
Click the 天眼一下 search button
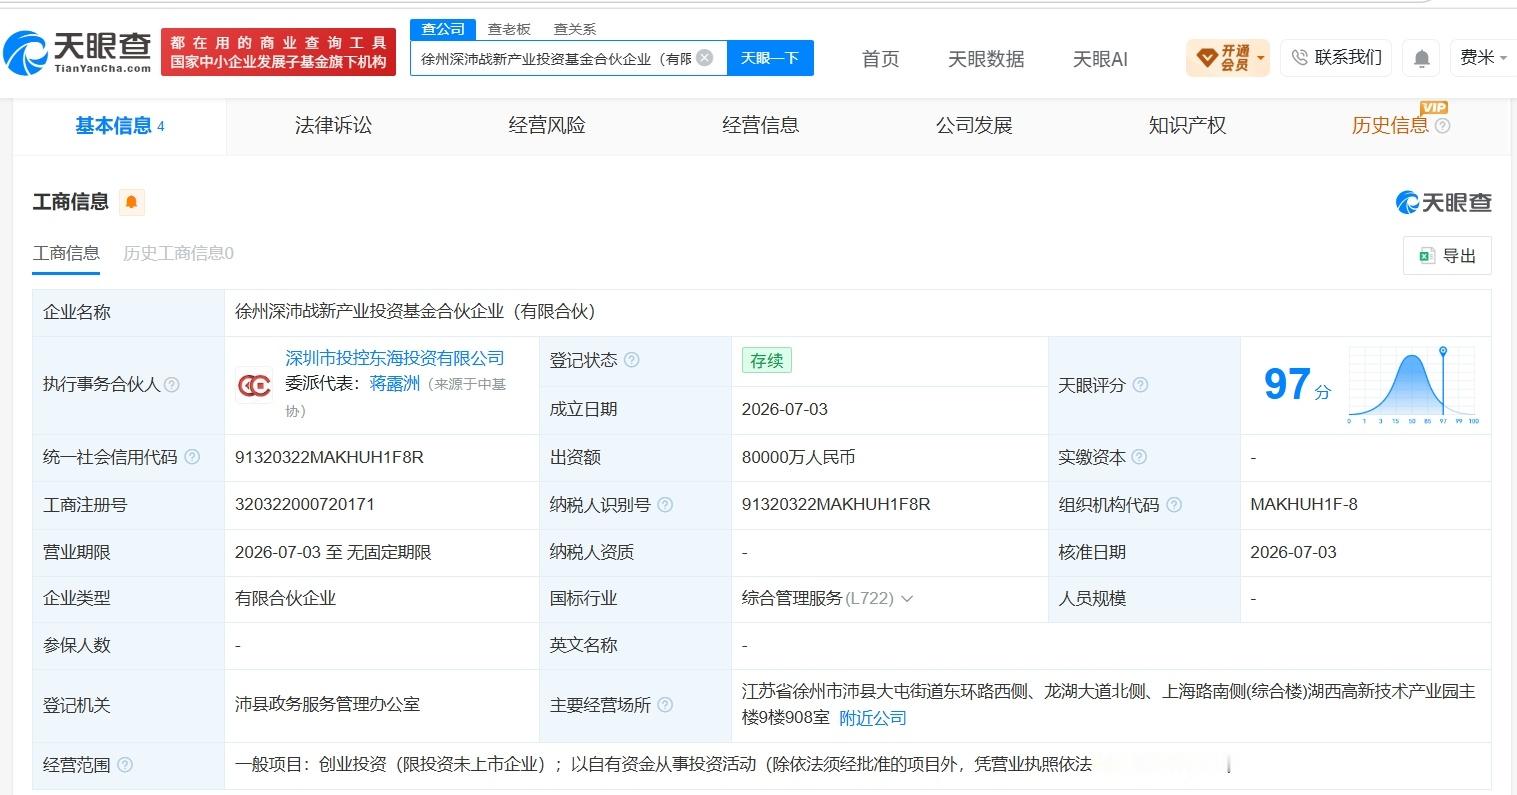(x=770, y=58)
